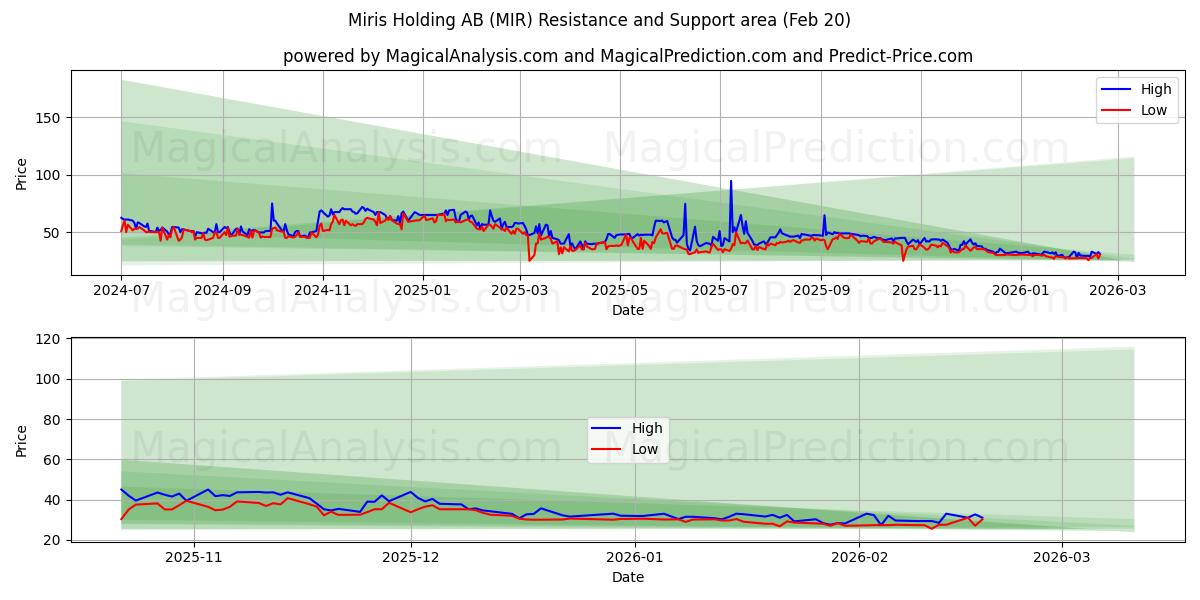Click the '2024-09' x-axis label on the top chart

(223, 291)
